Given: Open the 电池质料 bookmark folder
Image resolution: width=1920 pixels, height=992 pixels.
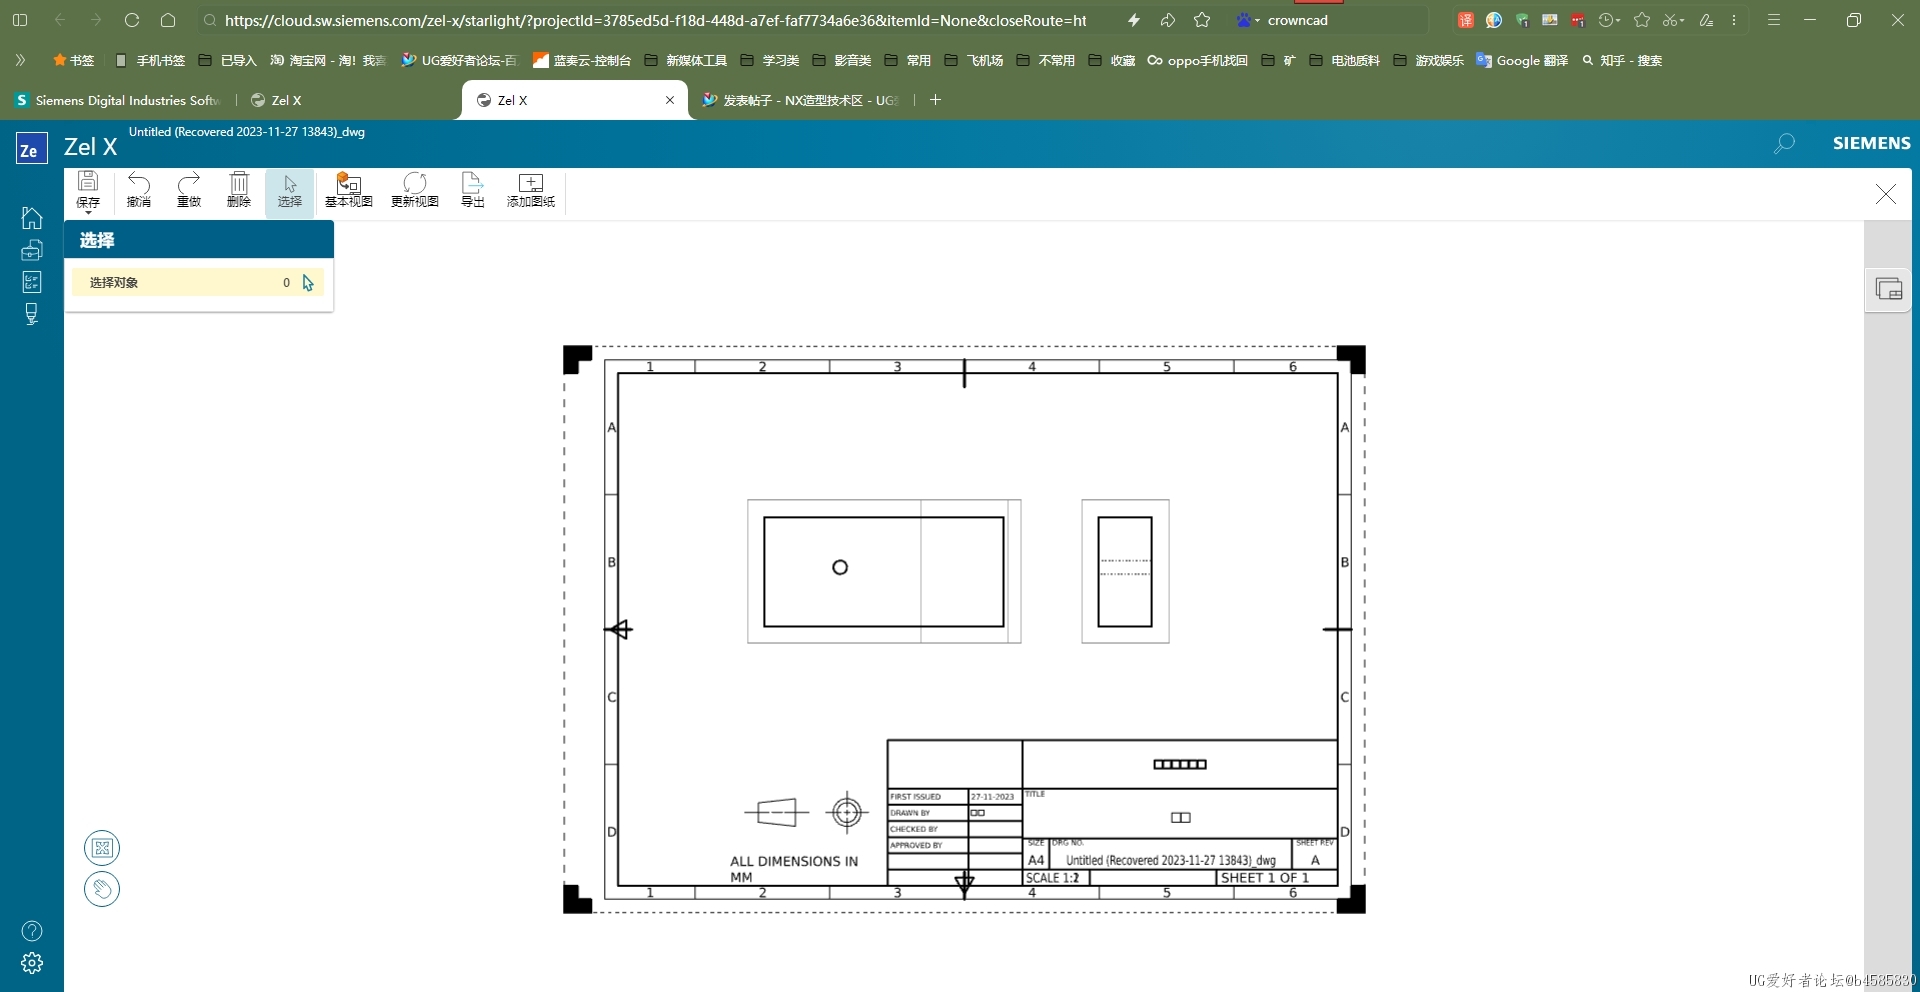Looking at the screenshot, I should tap(1344, 60).
